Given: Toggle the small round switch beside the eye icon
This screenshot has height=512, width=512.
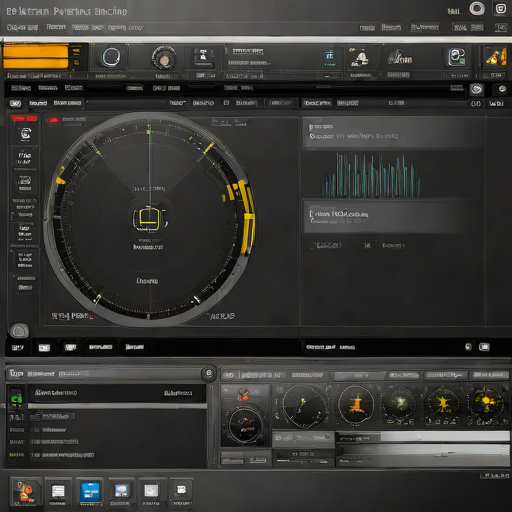Looking at the screenshot, I should tap(502, 89).
